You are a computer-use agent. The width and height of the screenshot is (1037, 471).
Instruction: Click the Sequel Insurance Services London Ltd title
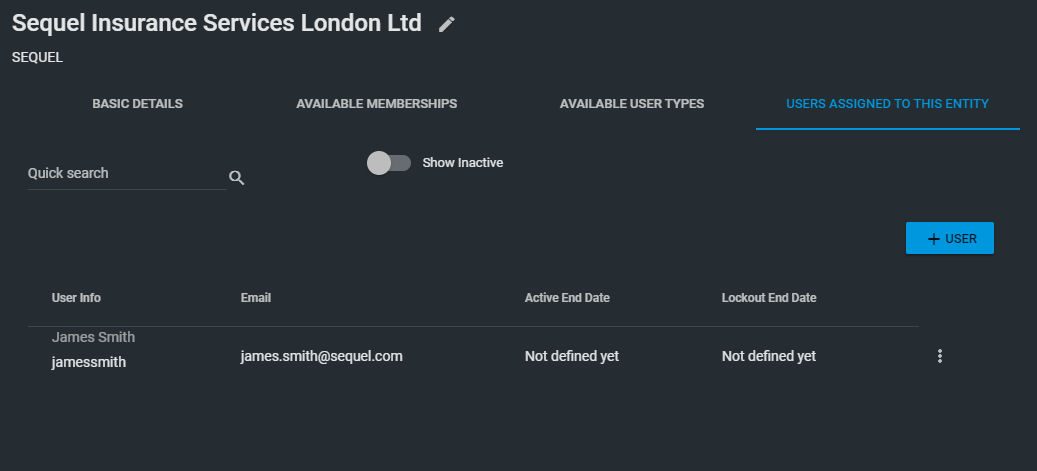217,23
